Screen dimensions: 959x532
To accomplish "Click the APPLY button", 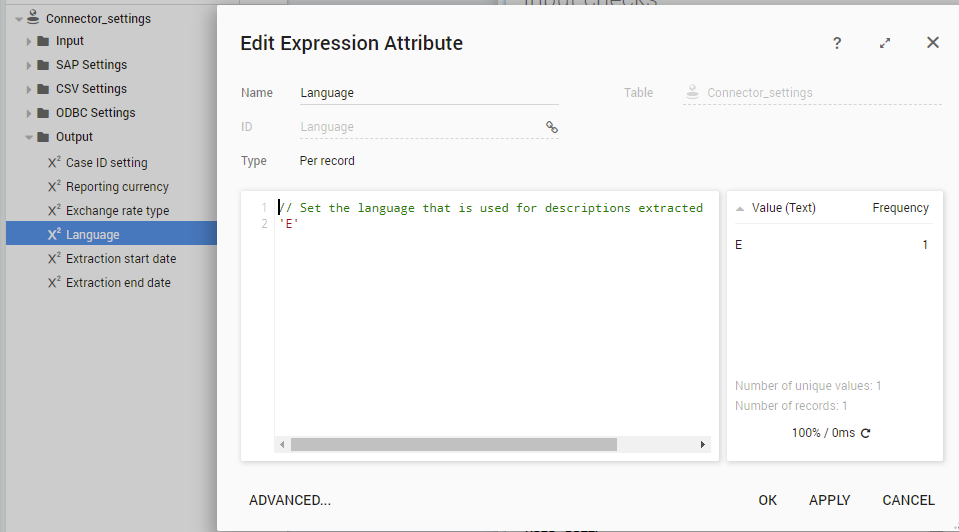I will point(829,500).
